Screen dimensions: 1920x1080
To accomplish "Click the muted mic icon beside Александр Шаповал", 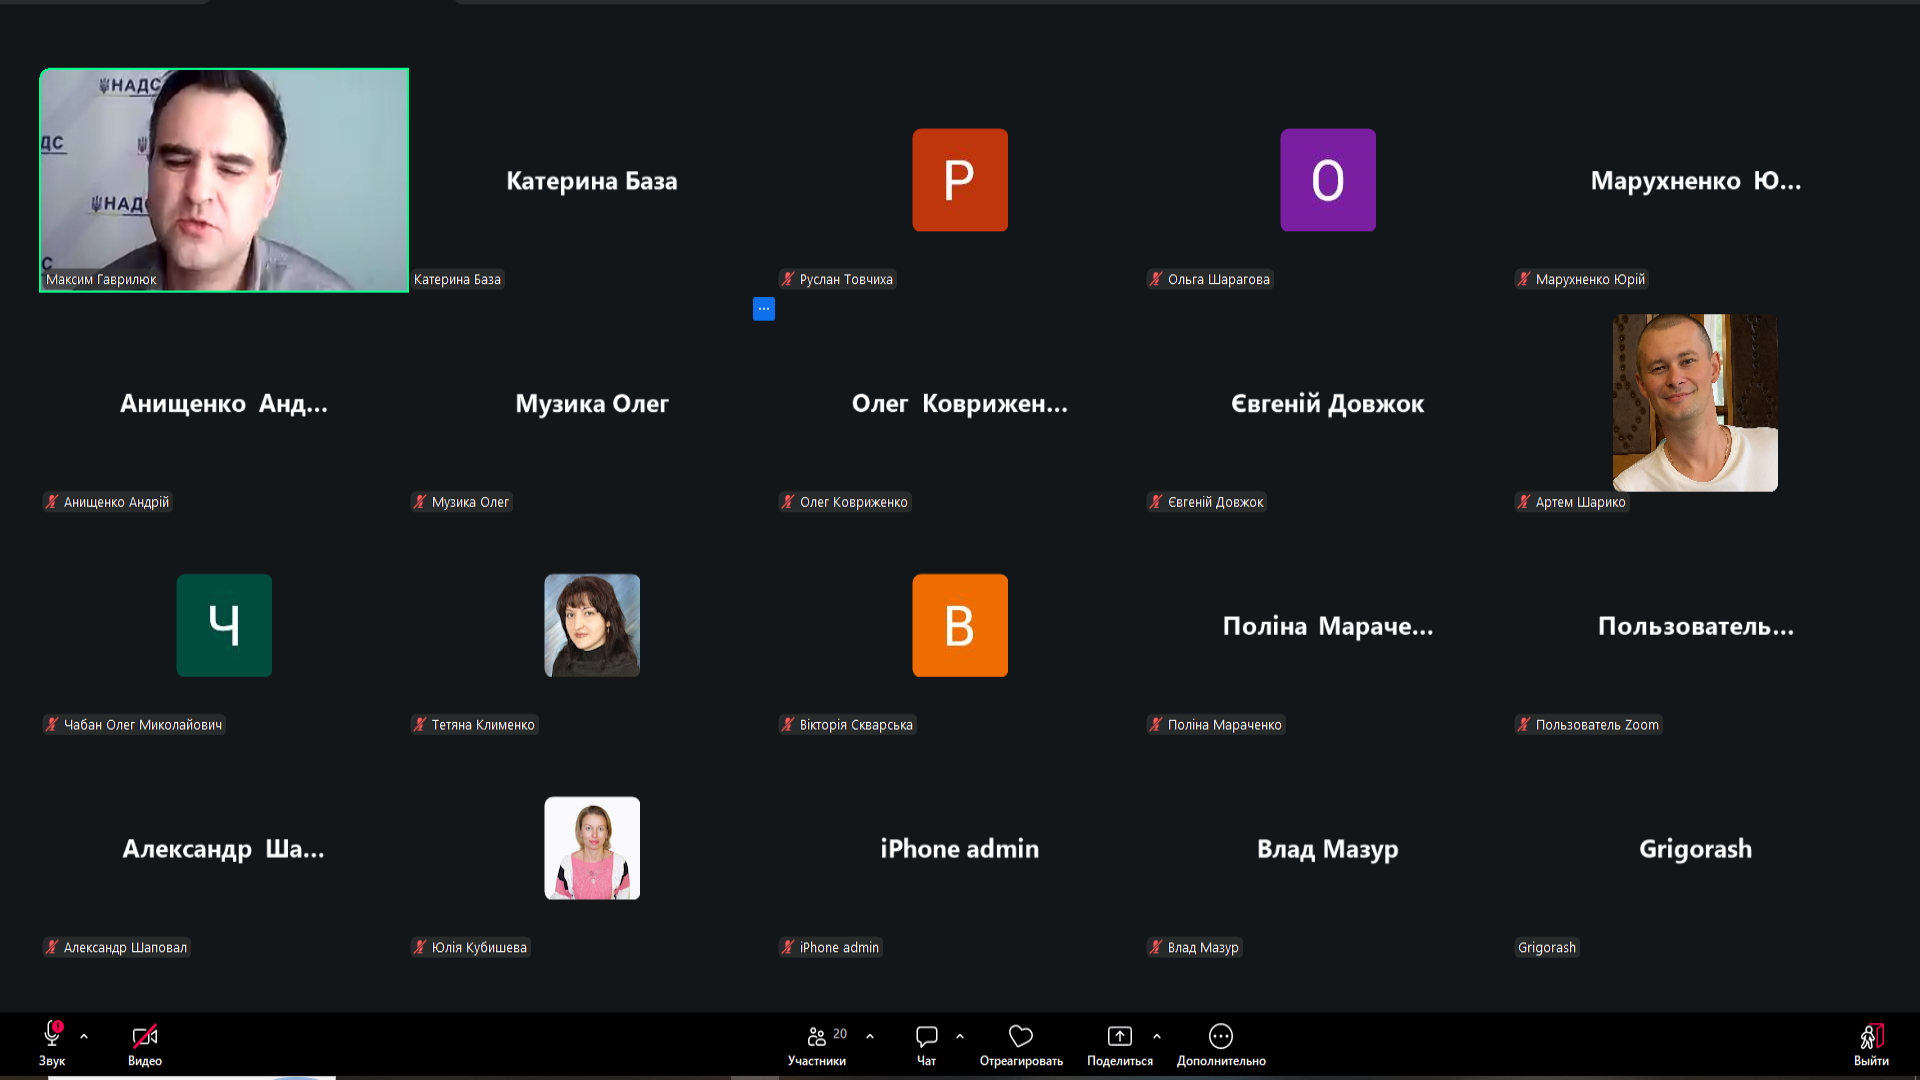I will click(52, 947).
